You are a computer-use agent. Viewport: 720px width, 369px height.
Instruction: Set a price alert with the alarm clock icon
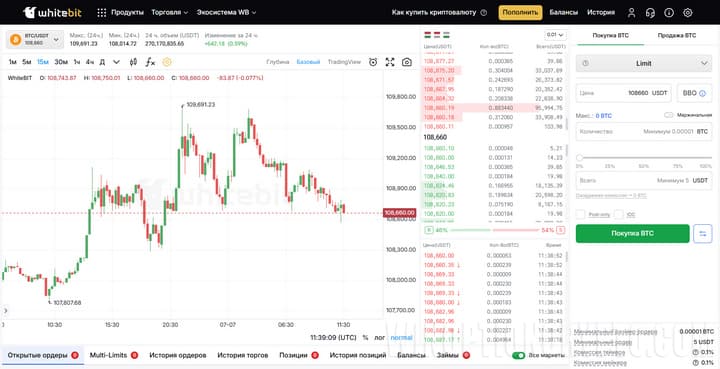[373, 62]
